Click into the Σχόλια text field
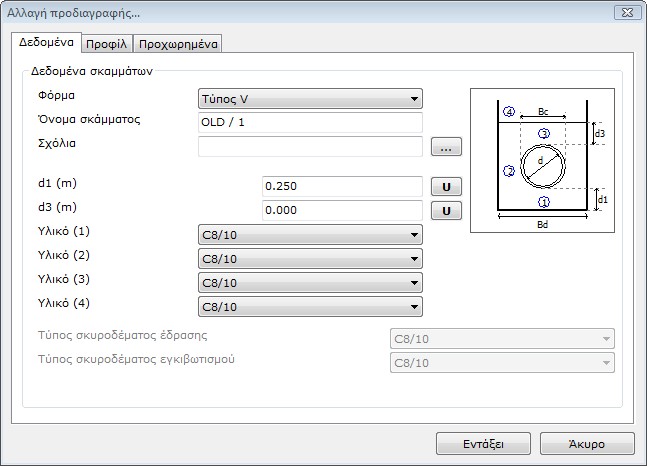The image size is (647, 466). click(310, 147)
